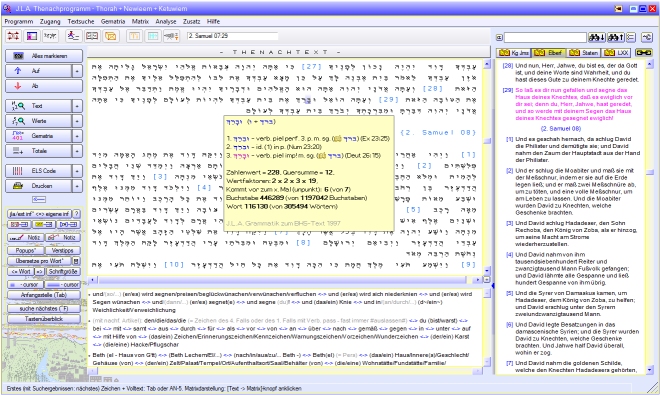Click the two-panel book toolbar icon

coord(92,36)
